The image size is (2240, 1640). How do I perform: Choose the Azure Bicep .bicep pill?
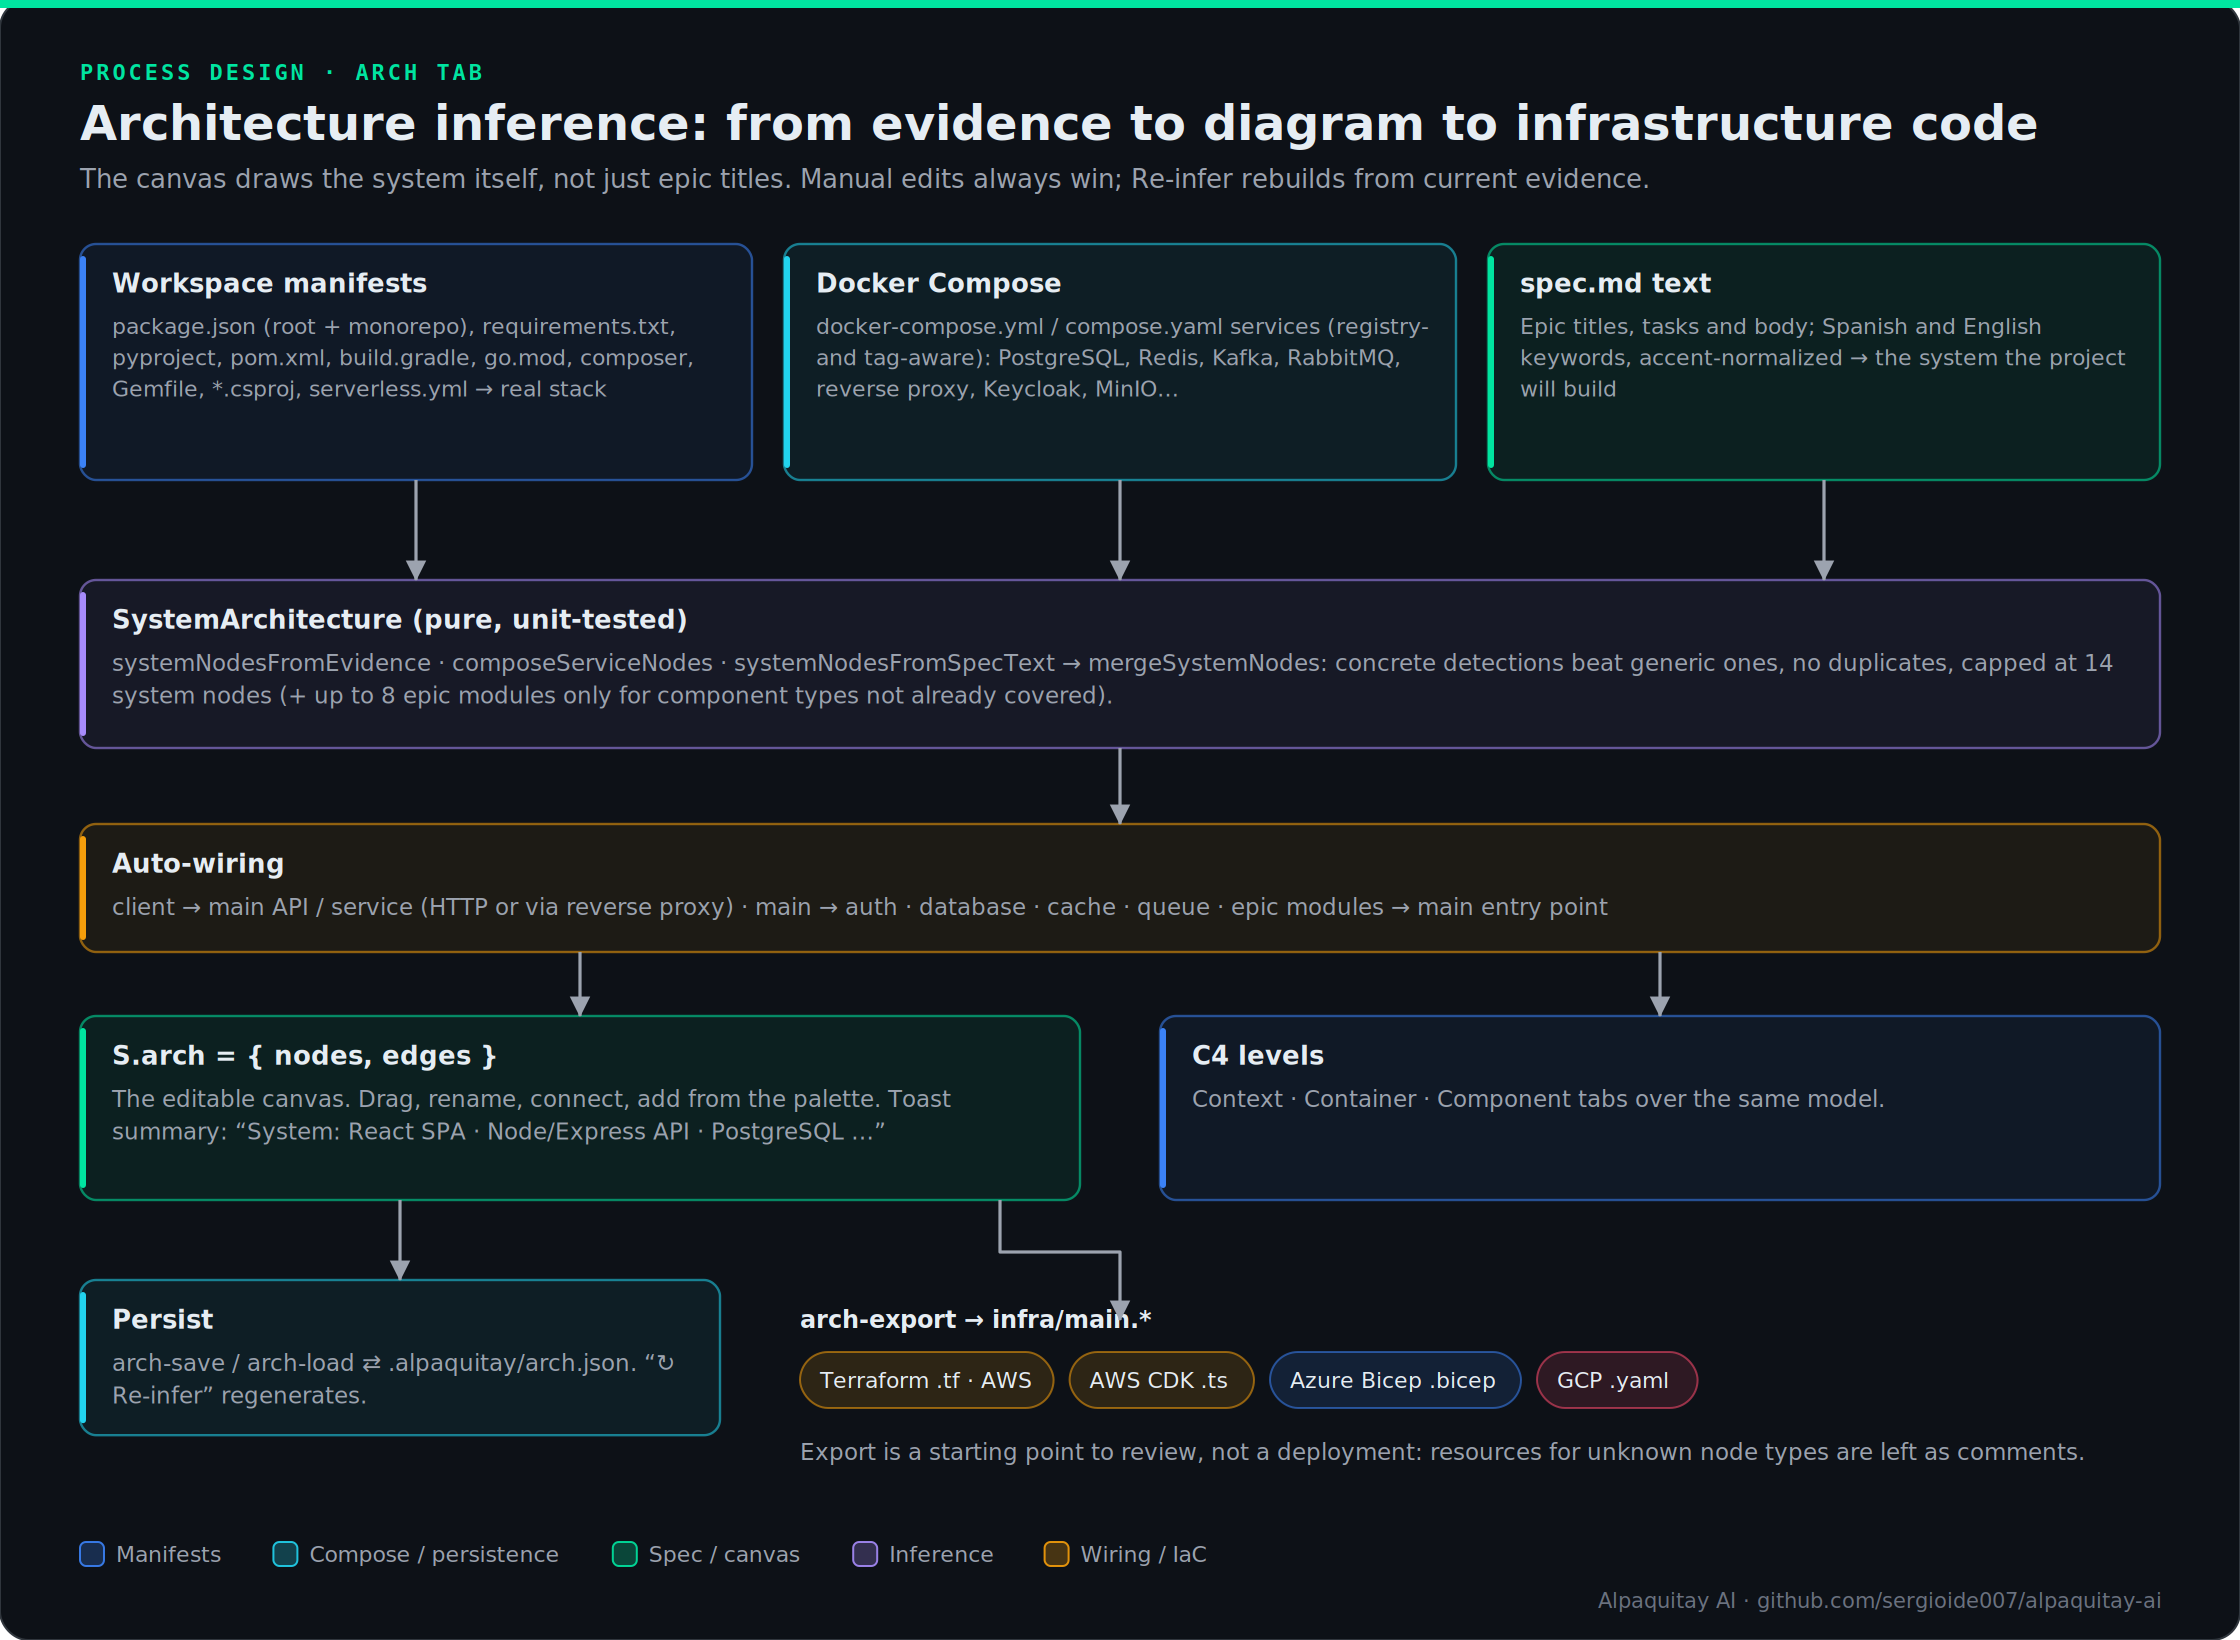(1395, 1380)
